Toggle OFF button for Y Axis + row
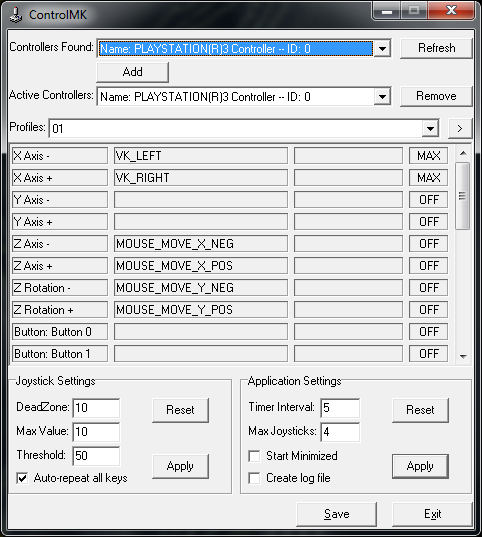This screenshot has width=482, height=537. 428,222
